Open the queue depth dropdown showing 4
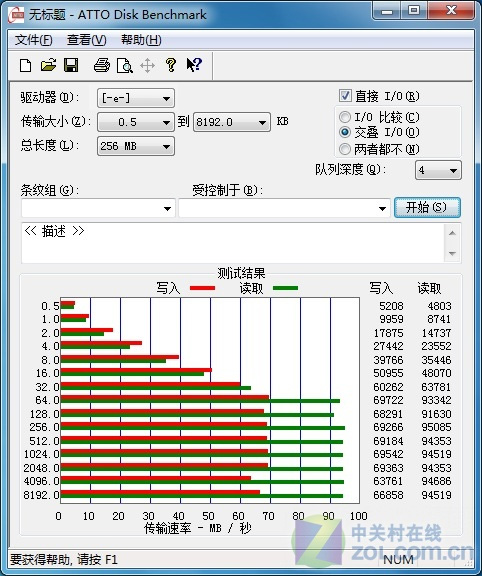This screenshot has height=576, width=482. (438, 170)
